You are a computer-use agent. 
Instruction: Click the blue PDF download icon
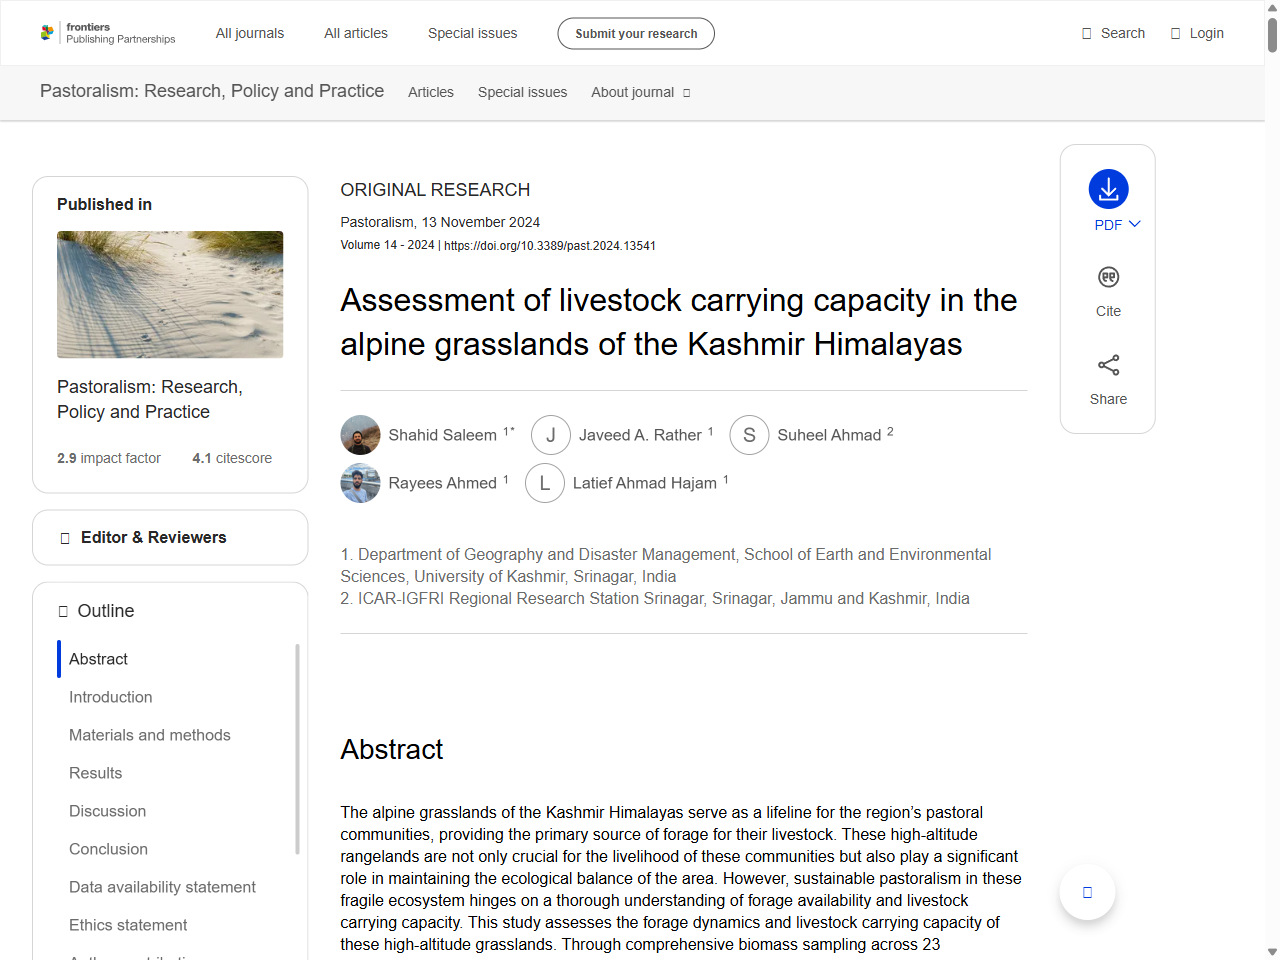1107,190
